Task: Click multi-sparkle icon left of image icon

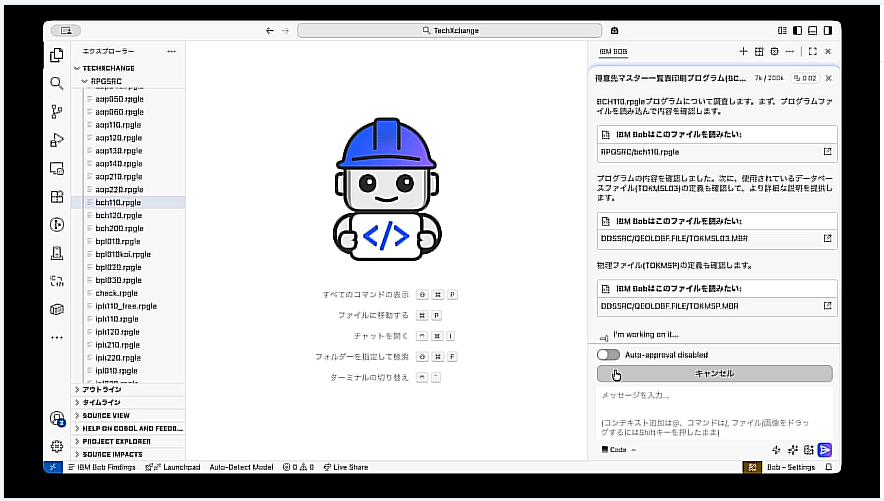Action: (x=793, y=450)
